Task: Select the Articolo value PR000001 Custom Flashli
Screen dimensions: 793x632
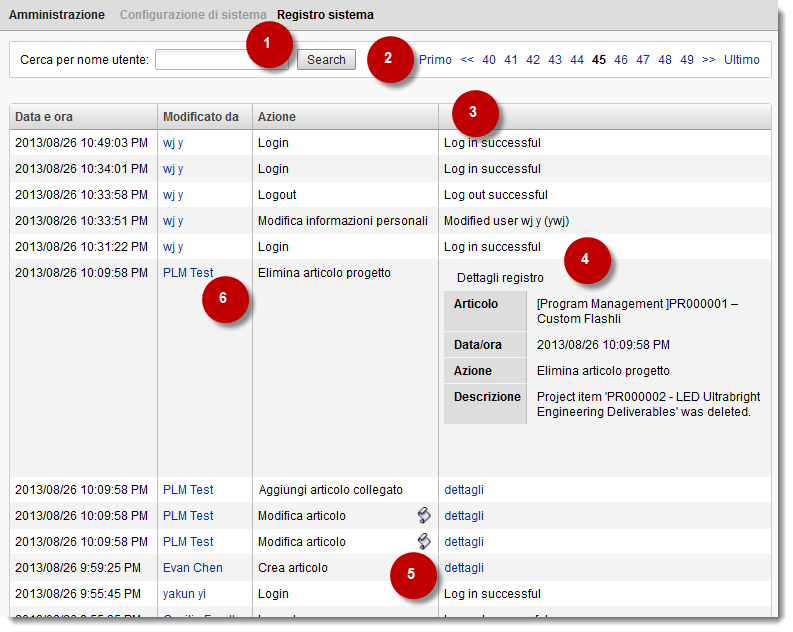Action: (x=637, y=311)
